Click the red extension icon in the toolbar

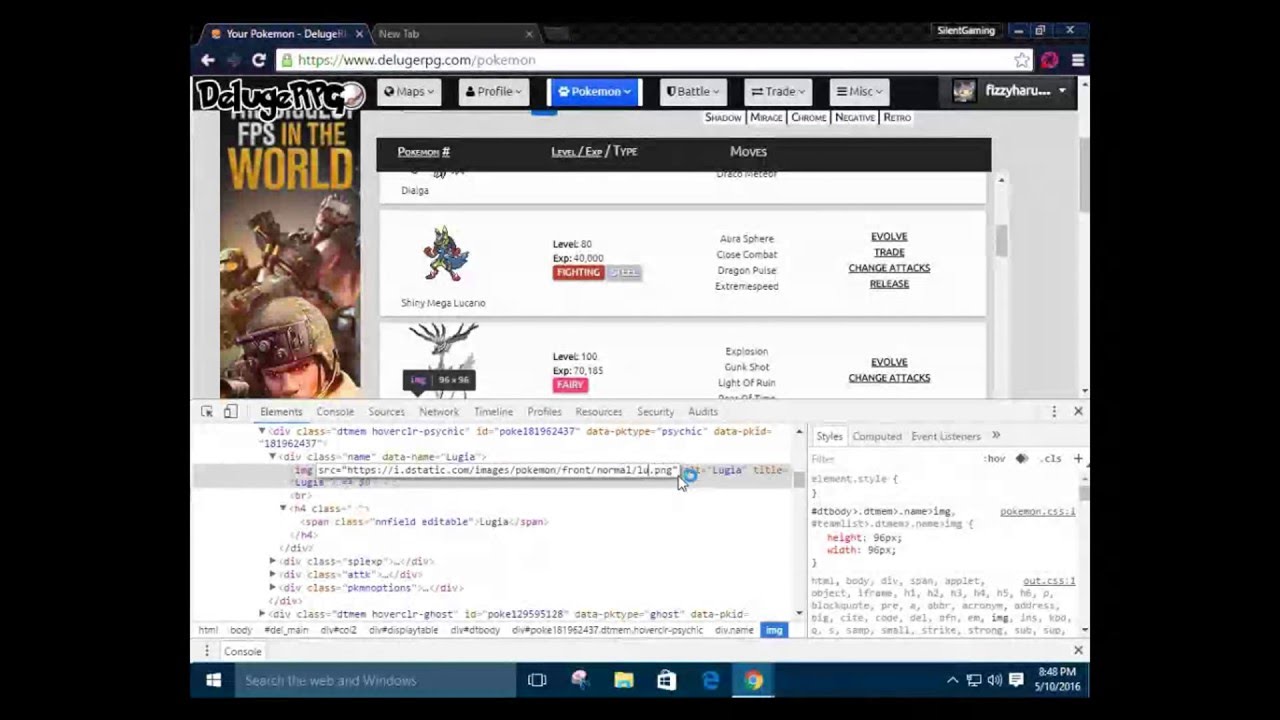click(1049, 60)
